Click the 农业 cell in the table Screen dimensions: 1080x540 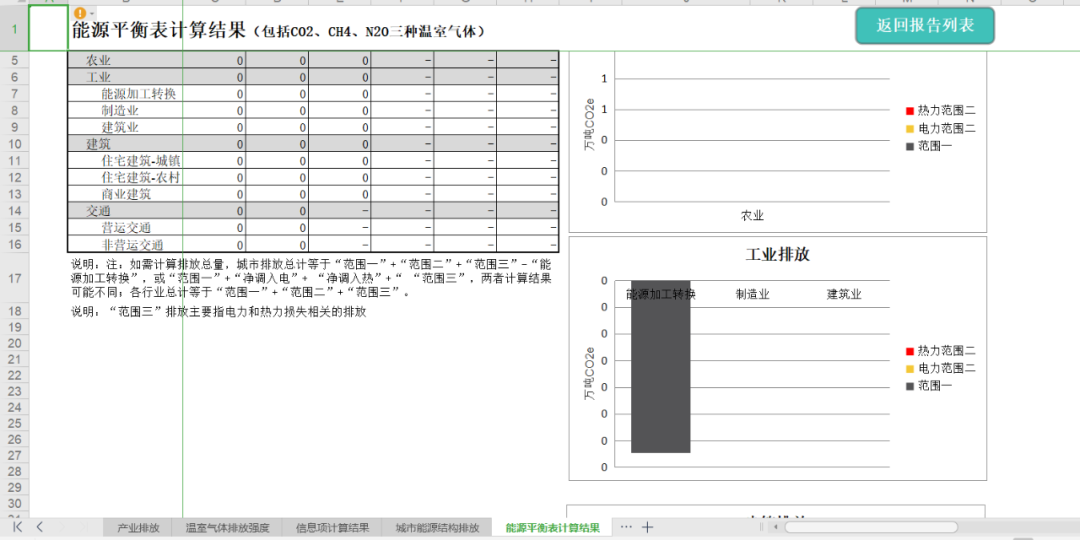click(125, 60)
